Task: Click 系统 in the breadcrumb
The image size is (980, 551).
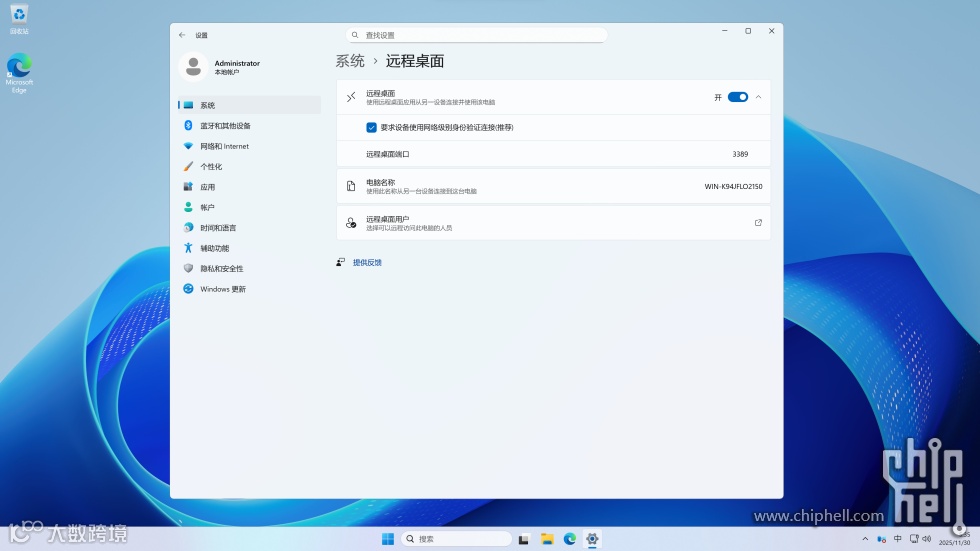Action: tap(350, 61)
